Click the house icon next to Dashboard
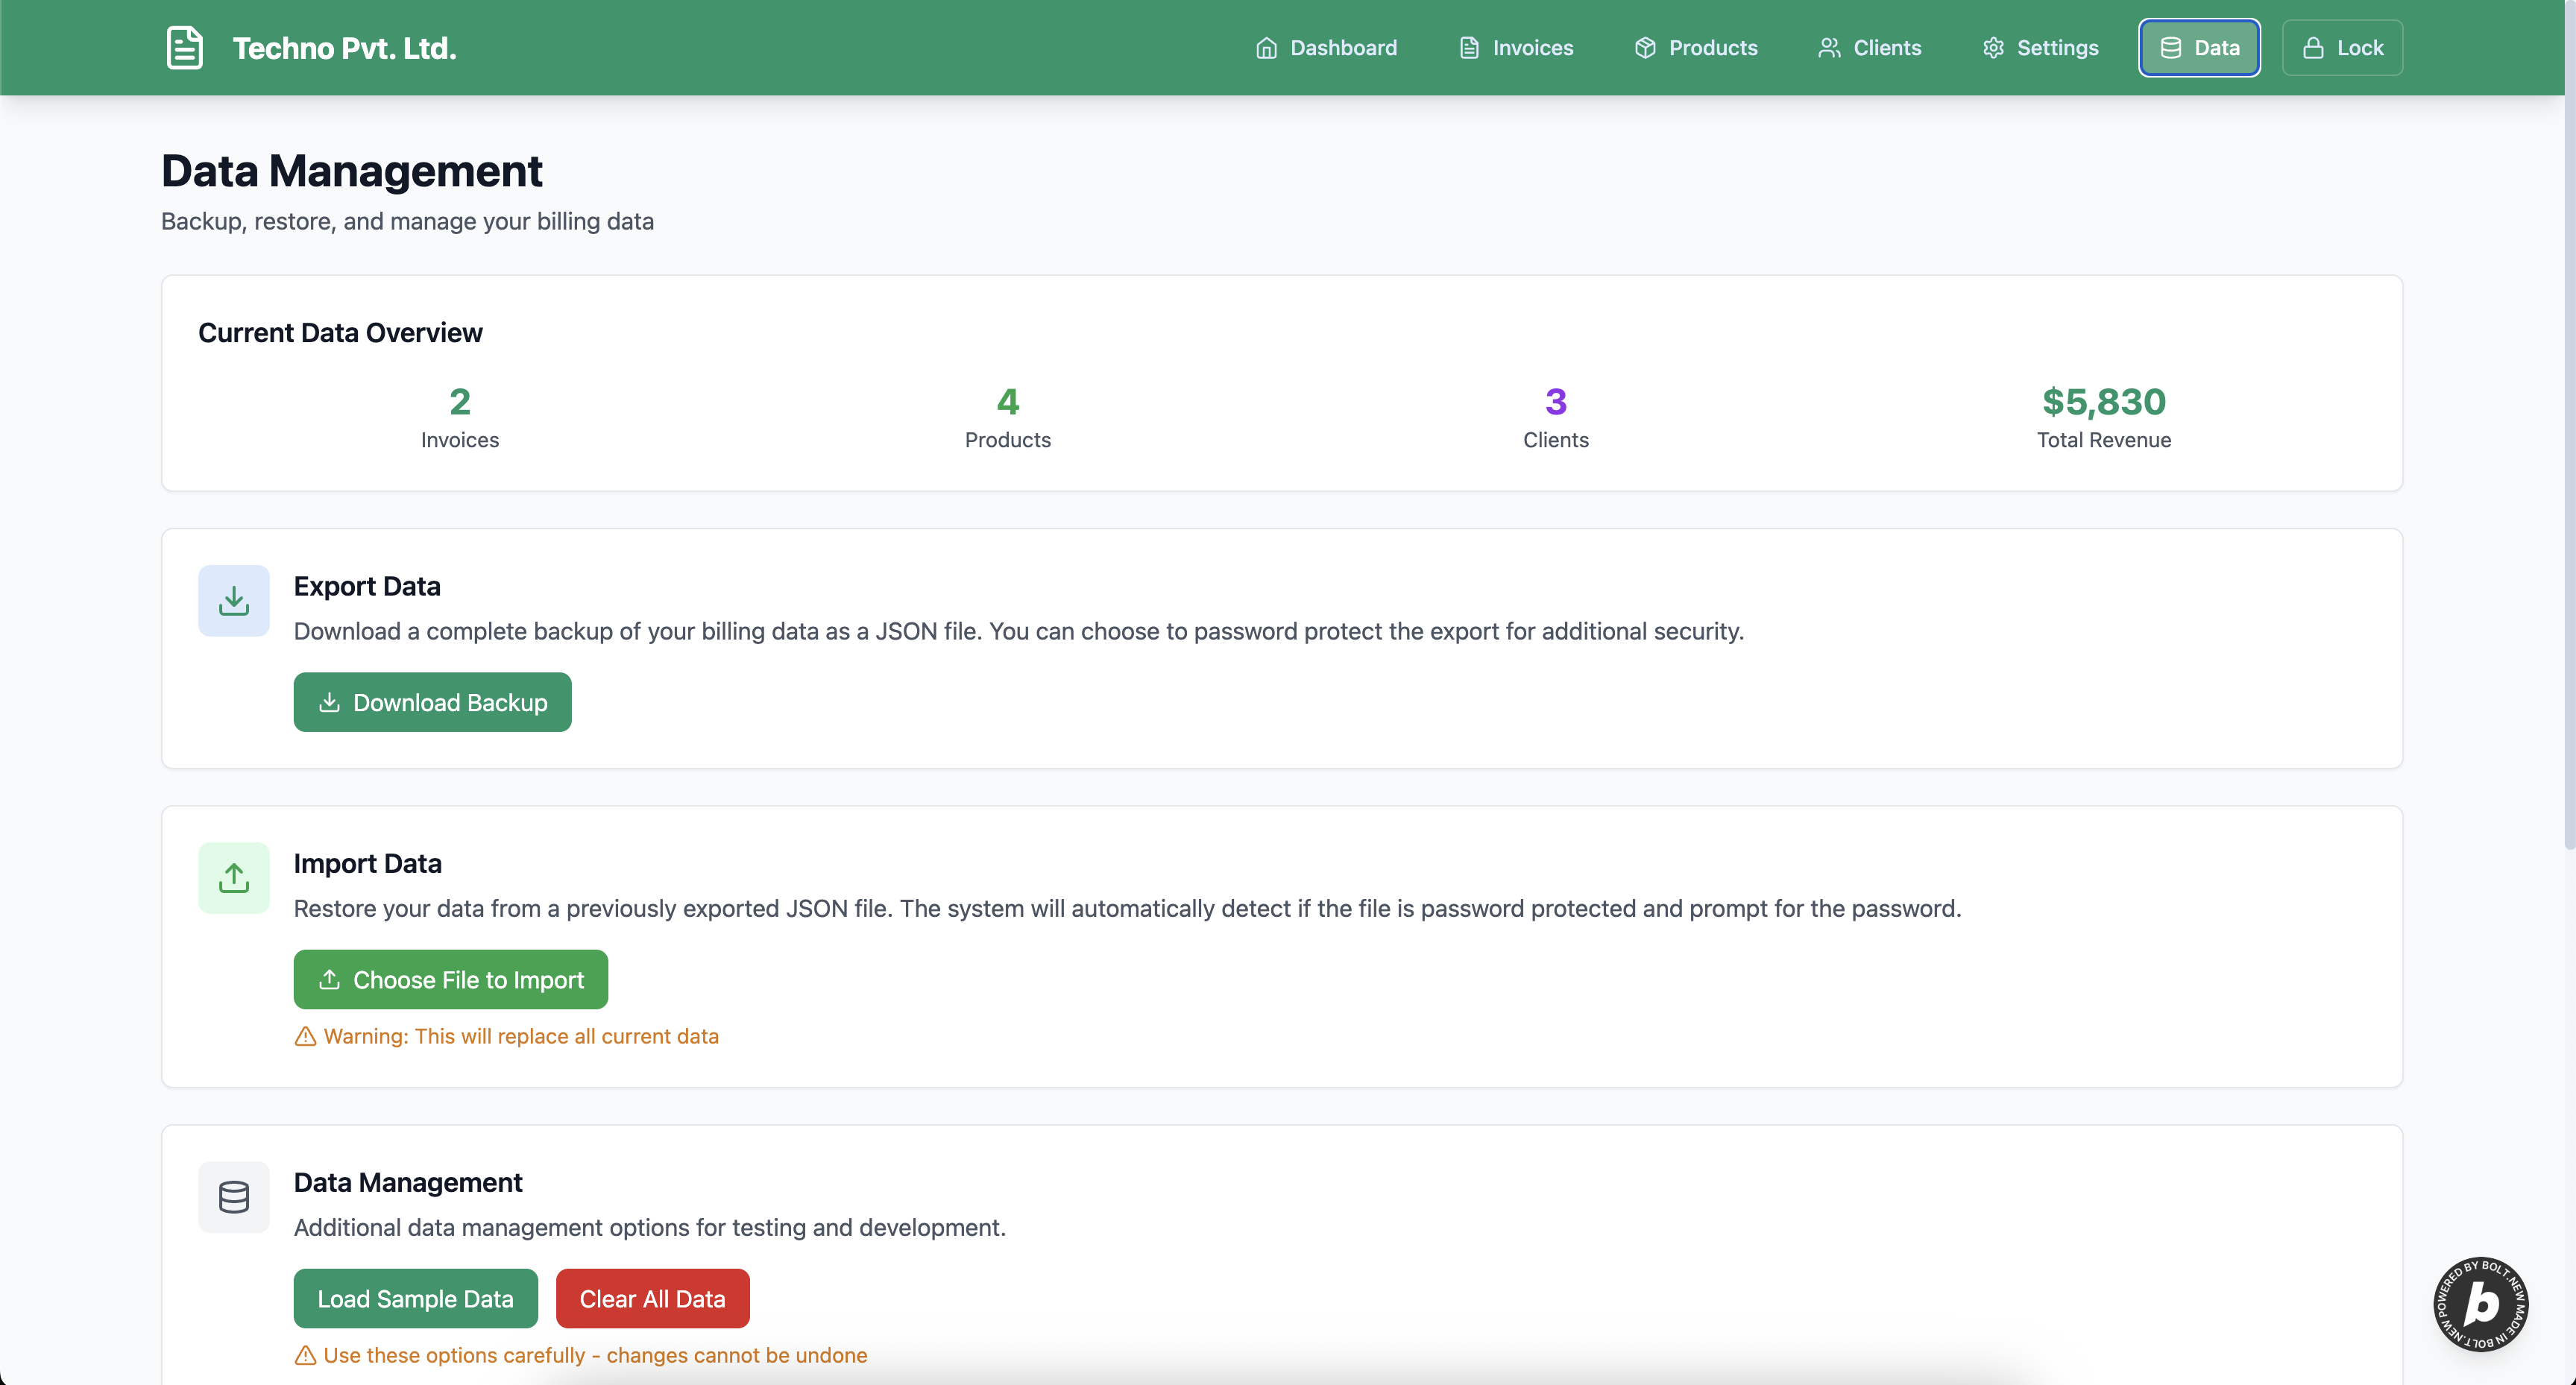Viewport: 2576px width, 1385px height. (1266, 48)
